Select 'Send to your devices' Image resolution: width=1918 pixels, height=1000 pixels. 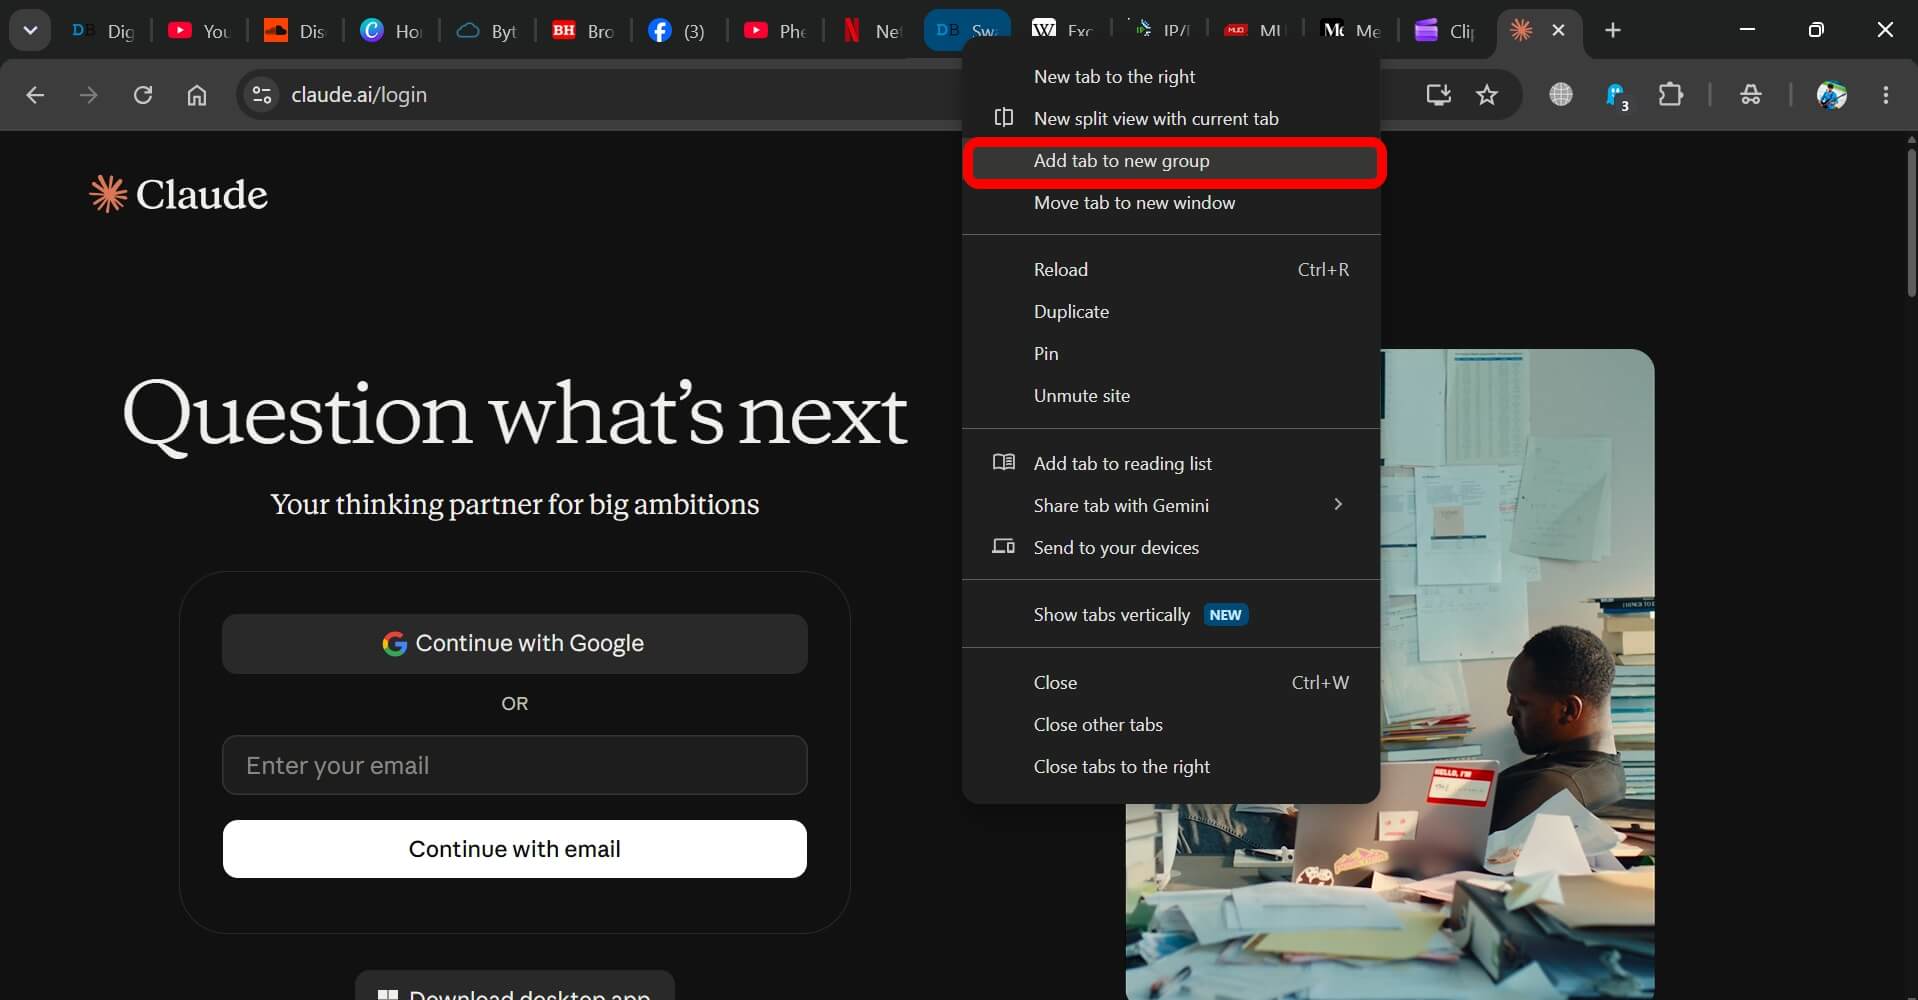pyautogui.click(x=1171, y=548)
